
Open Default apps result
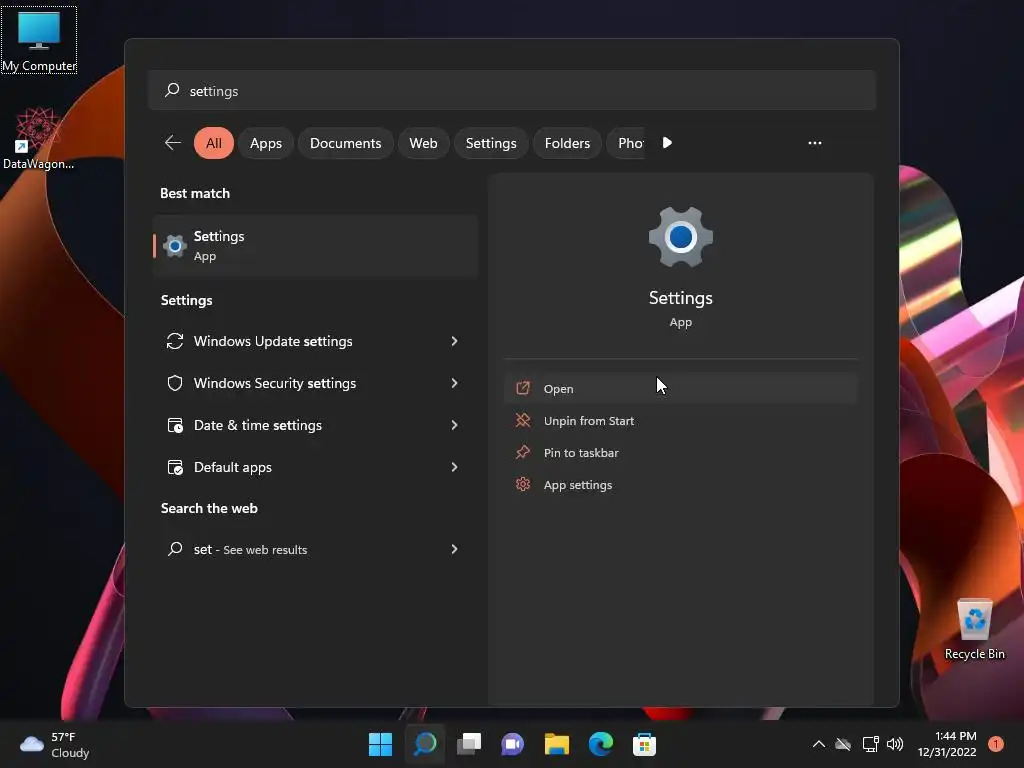(x=315, y=467)
